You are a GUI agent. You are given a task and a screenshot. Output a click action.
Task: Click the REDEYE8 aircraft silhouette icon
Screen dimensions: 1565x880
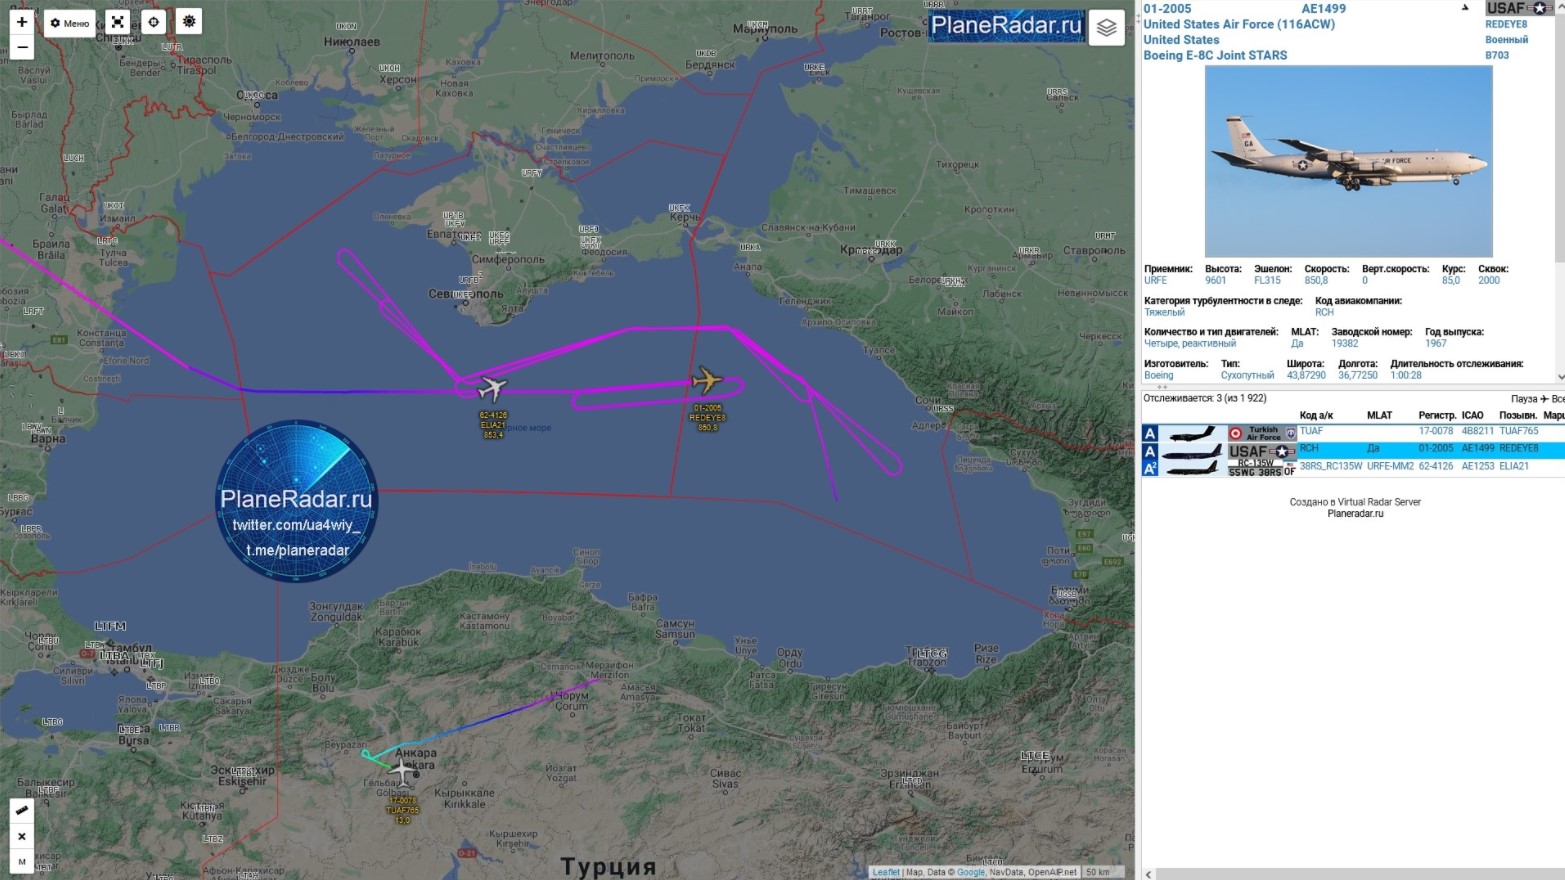coord(1192,450)
